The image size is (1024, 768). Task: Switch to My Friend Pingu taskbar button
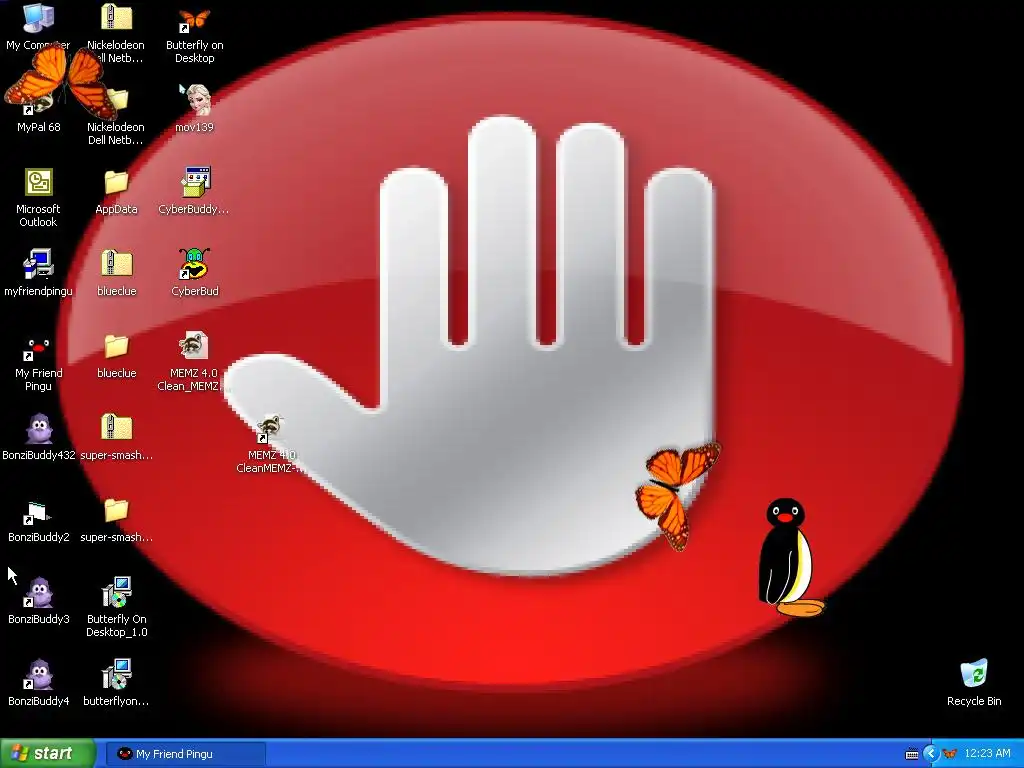(x=185, y=754)
